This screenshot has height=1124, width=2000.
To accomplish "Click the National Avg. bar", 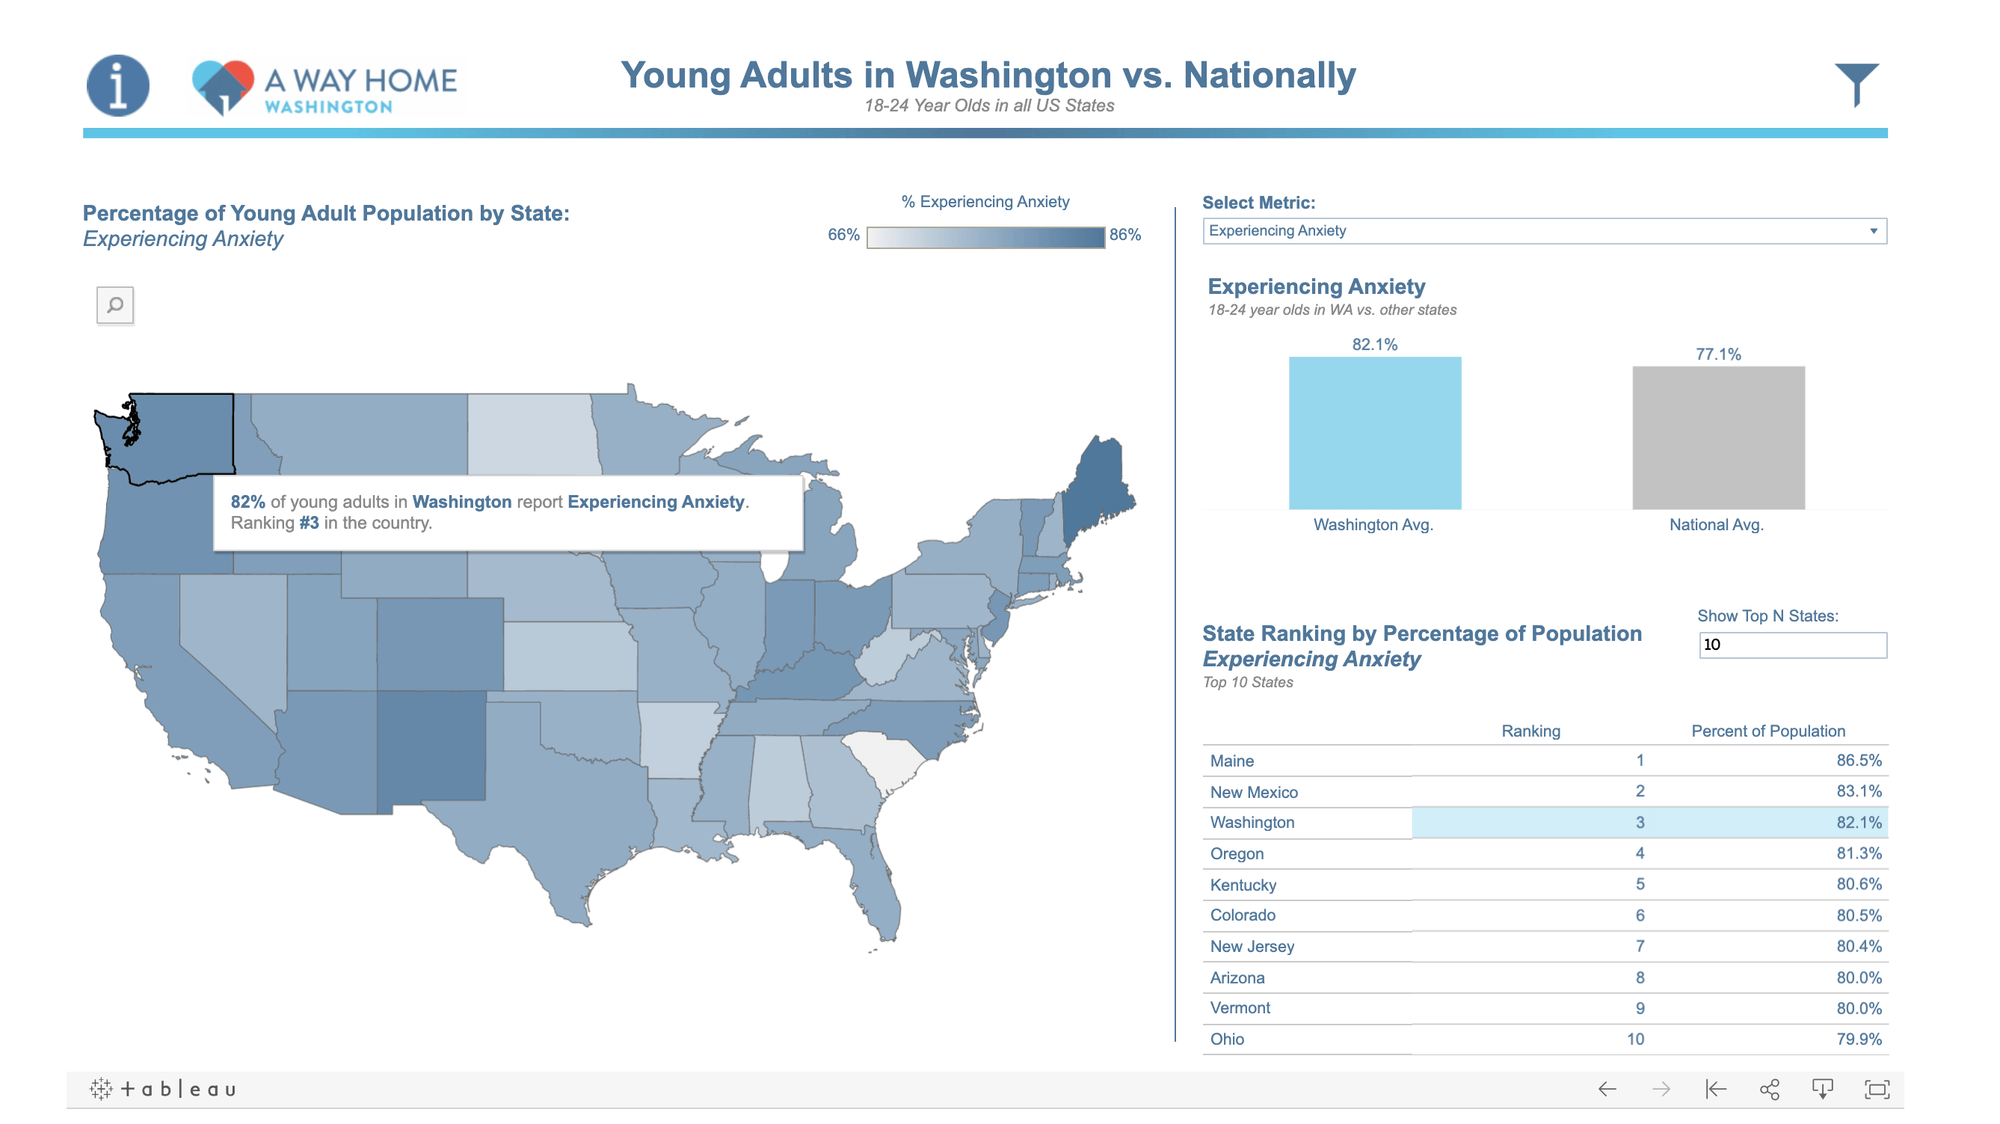I will click(x=1716, y=440).
